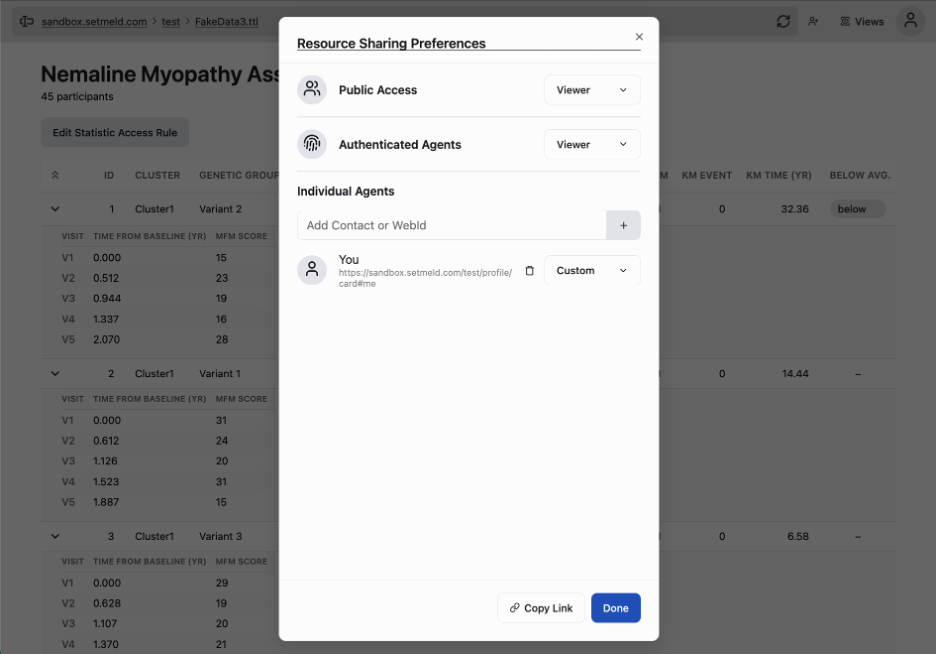
Task: Focus the Add Contact or WebId field
Action: point(451,226)
